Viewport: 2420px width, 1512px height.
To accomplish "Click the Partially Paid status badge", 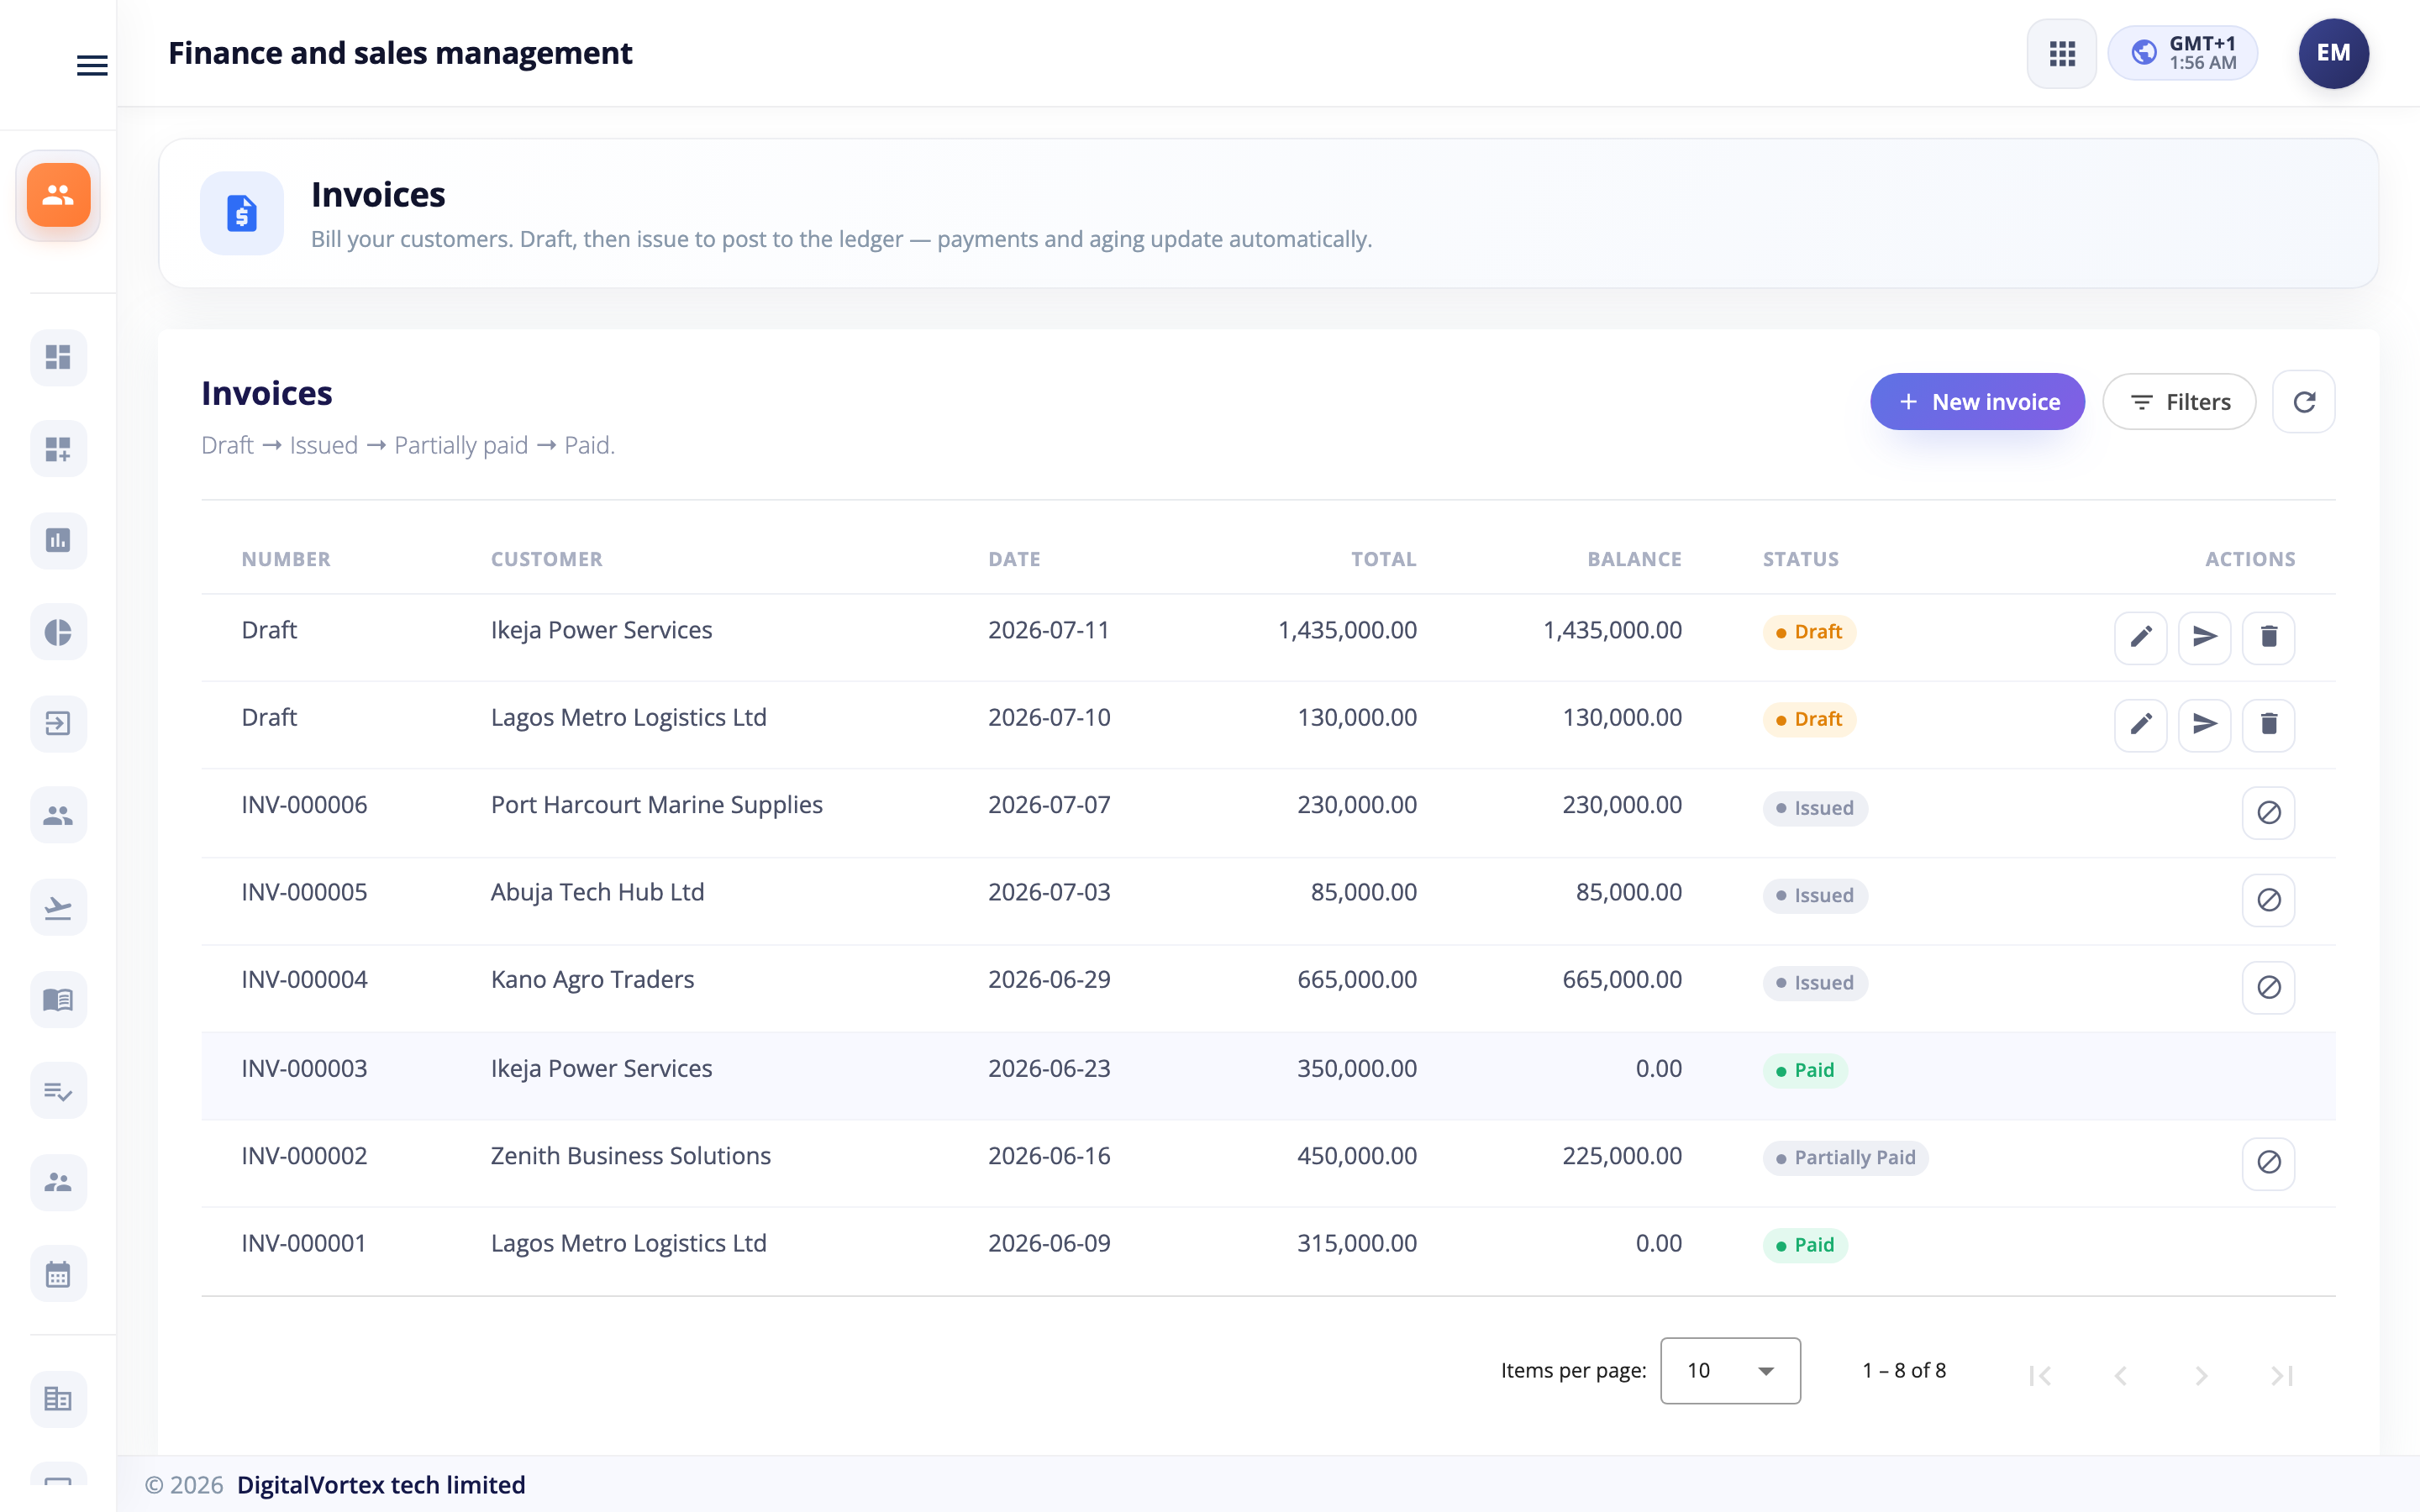I will tap(1845, 1158).
